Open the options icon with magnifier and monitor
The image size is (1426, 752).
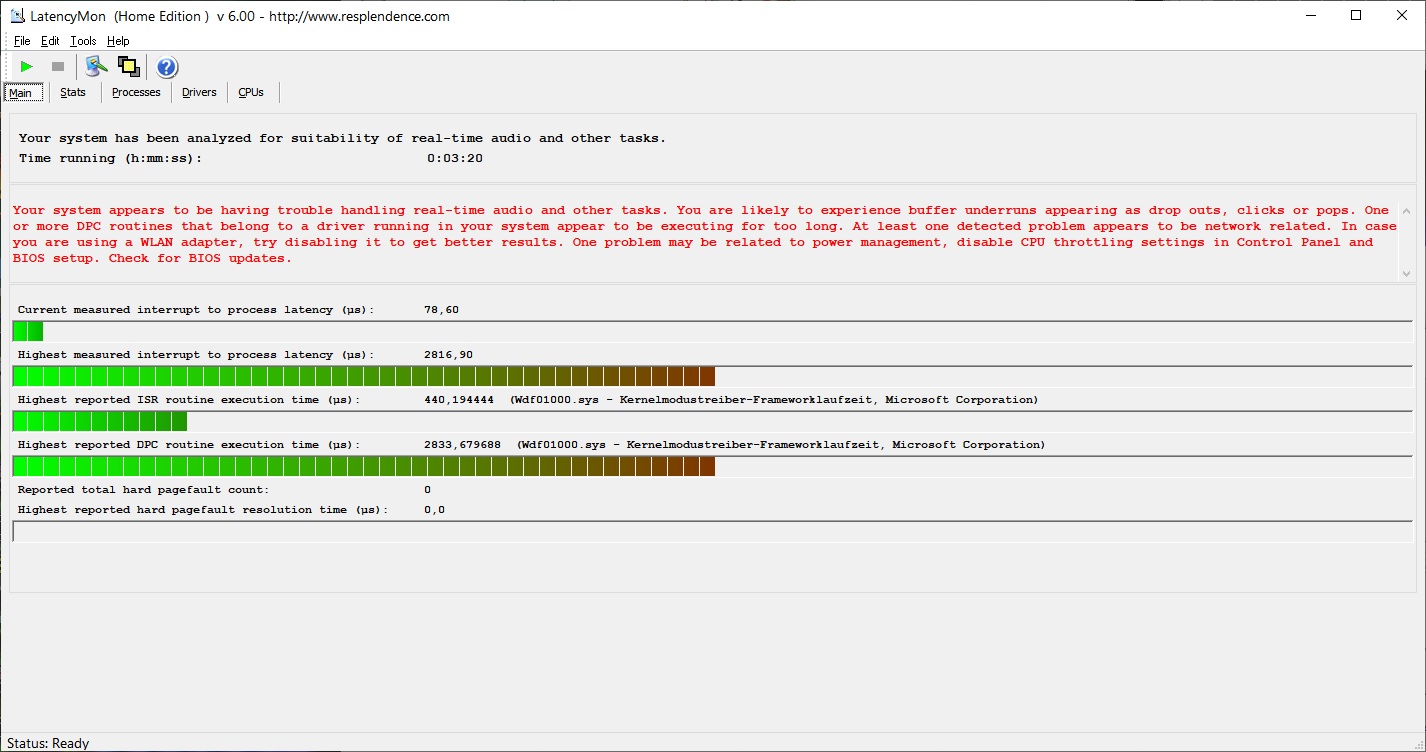click(x=96, y=67)
